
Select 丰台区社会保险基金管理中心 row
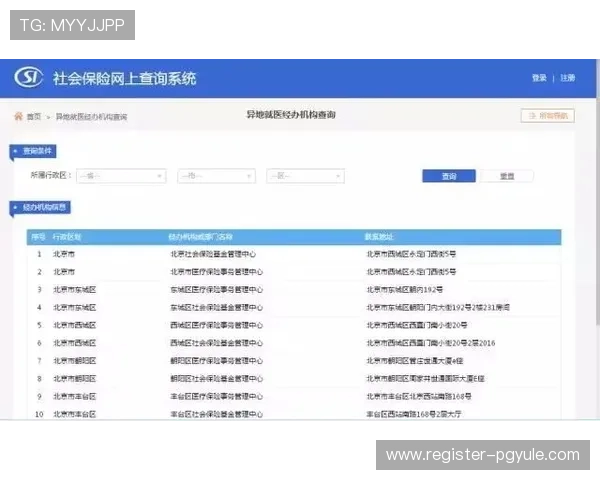(294, 413)
